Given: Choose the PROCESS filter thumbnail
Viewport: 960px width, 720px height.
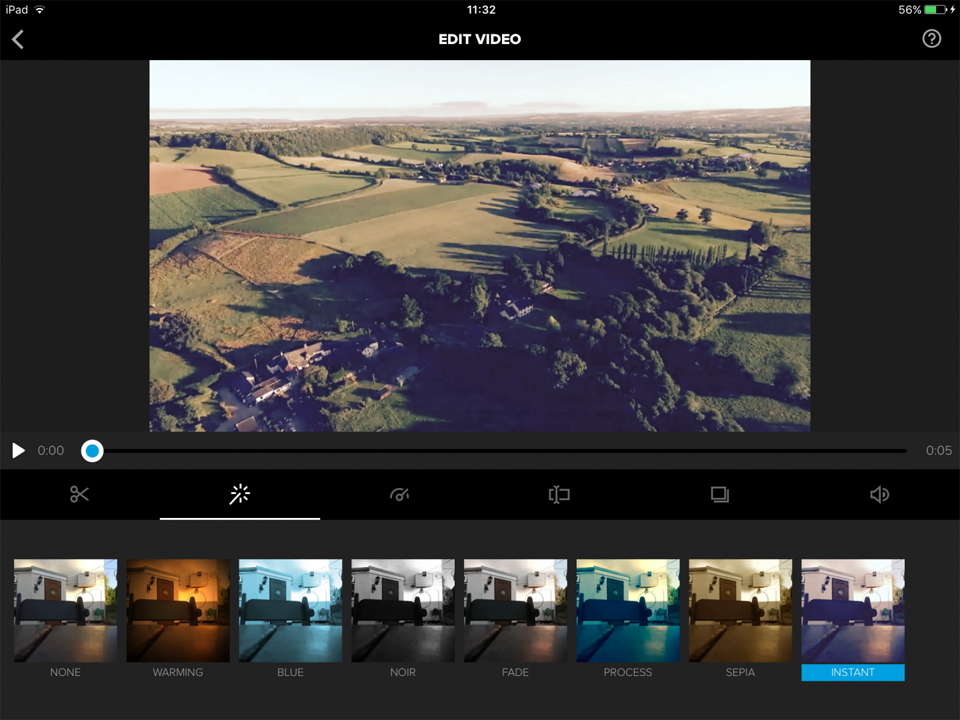Looking at the screenshot, I should pyautogui.click(x=628, y=611).
